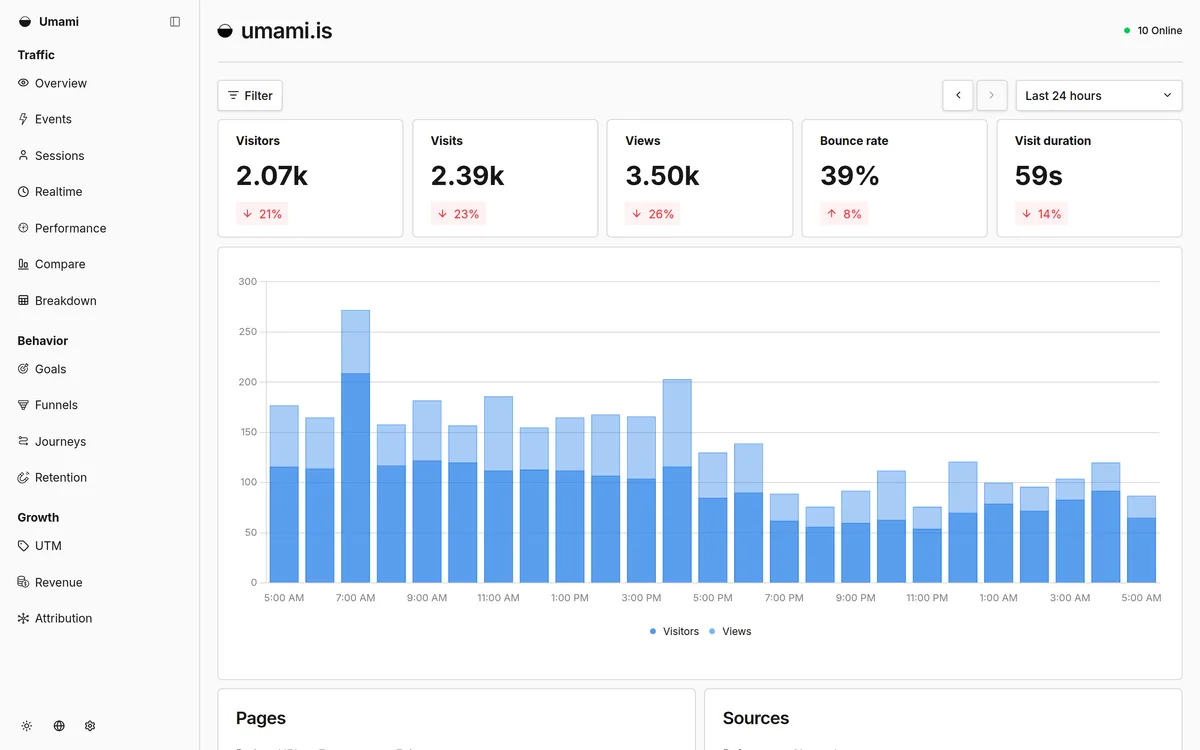Open the Realtime page

click(58, 192)
